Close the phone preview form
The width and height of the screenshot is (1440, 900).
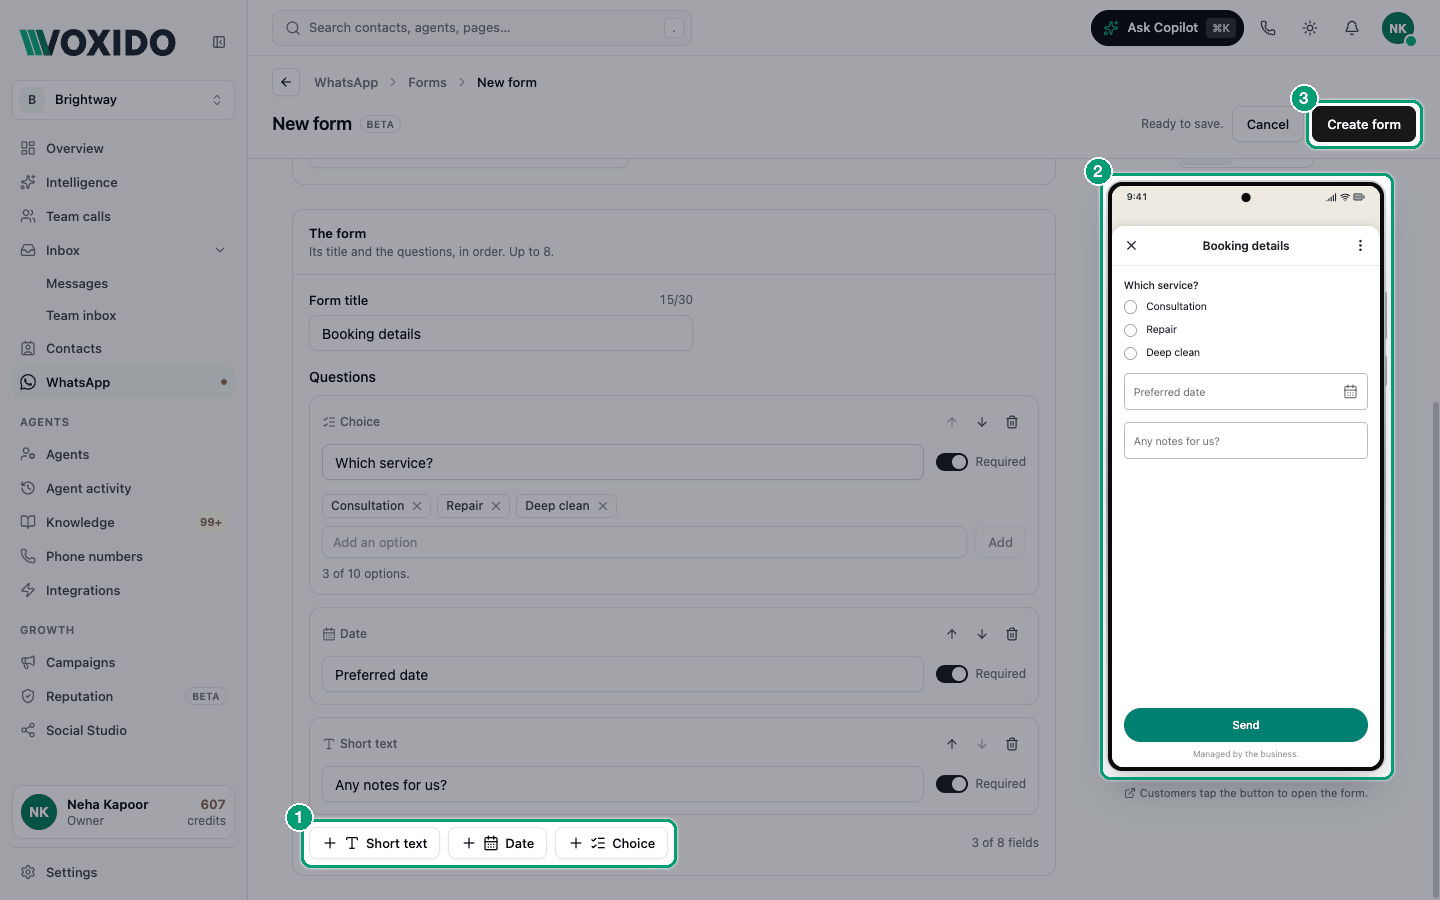(x=1132, y=246)
